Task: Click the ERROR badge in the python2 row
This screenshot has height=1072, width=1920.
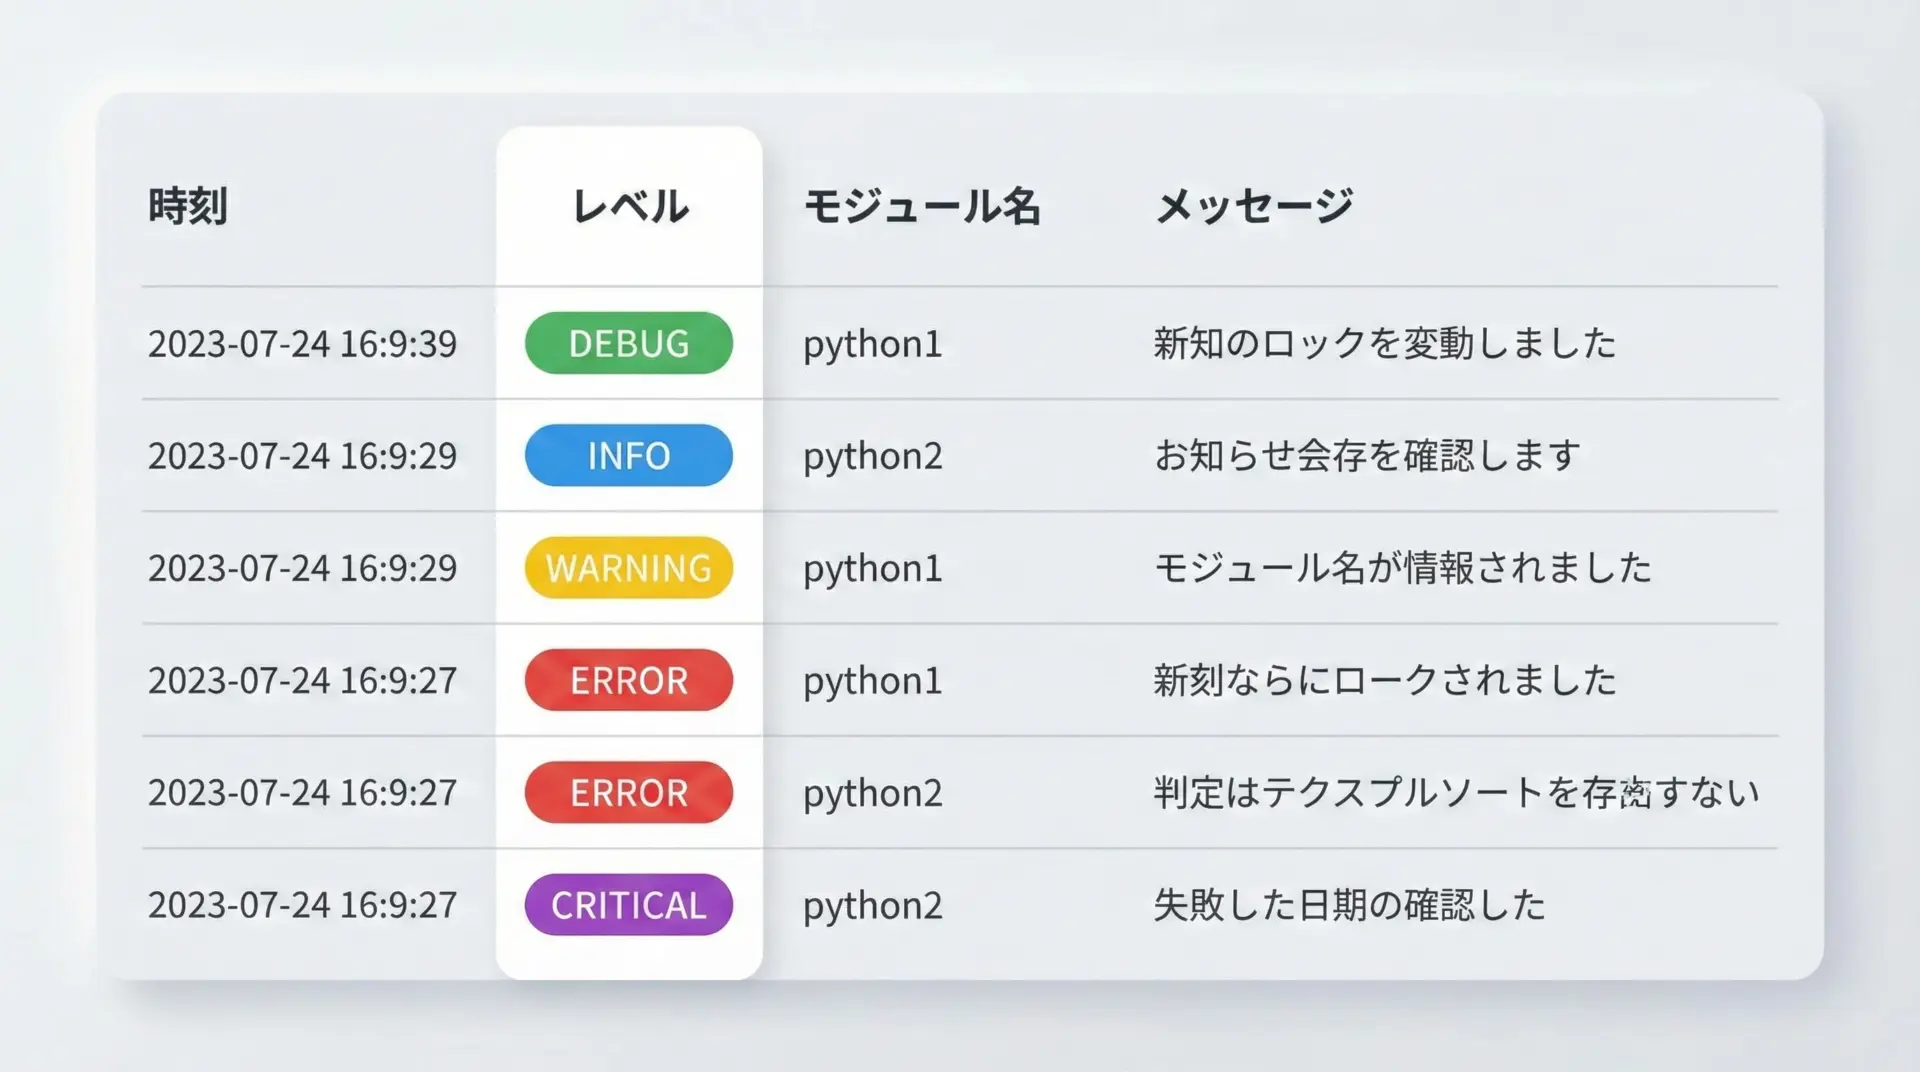Action: [628, 793]
